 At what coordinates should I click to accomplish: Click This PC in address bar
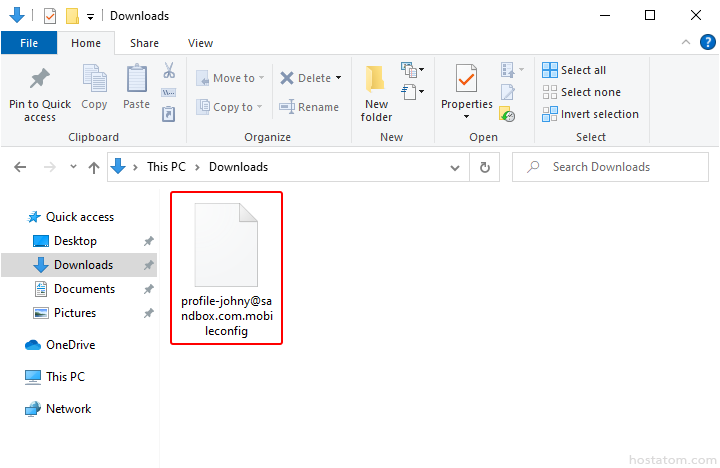tap(166, 167)
